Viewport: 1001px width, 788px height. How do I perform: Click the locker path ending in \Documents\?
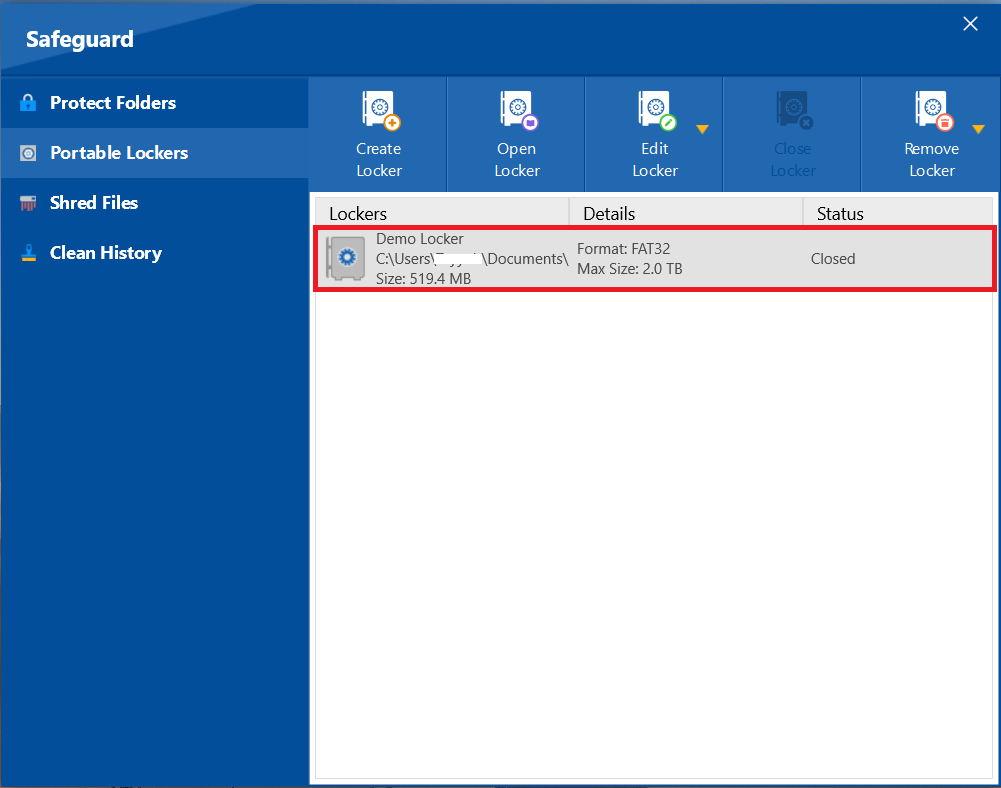point(472,259)
